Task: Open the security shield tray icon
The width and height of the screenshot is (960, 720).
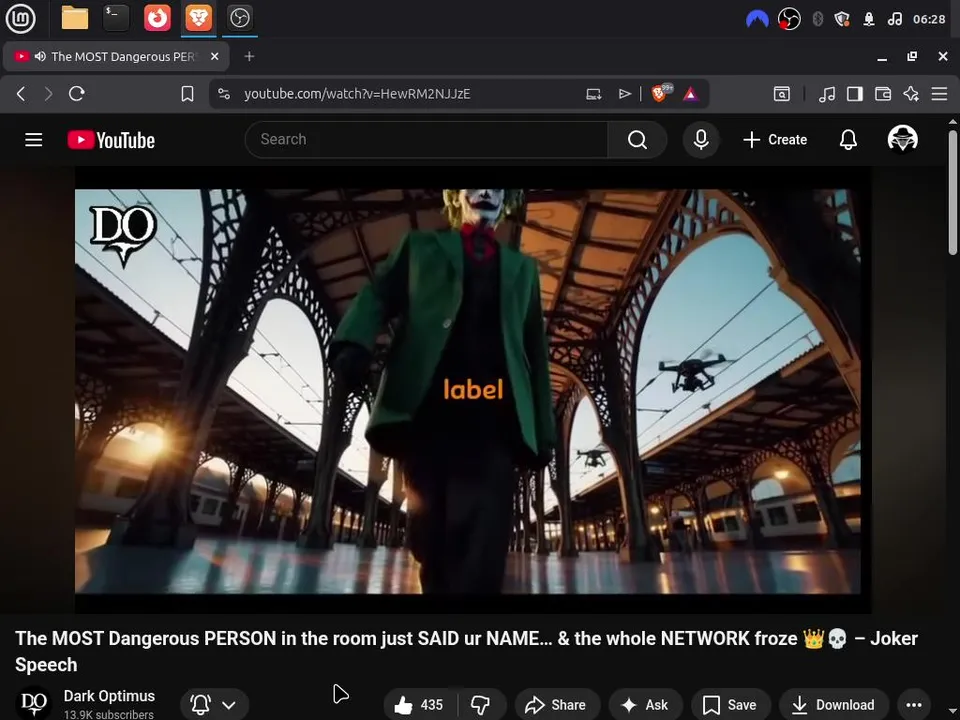Action: tap(842, 19)
